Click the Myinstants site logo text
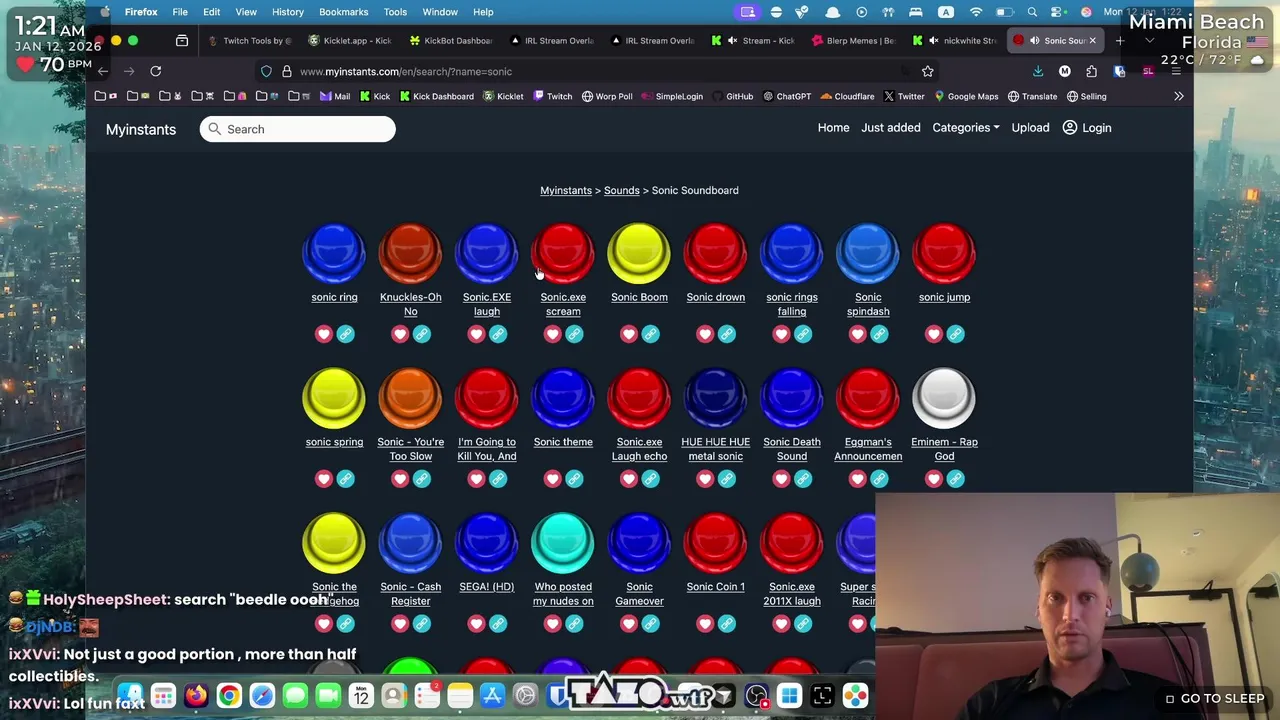Image resolution: width=1280 pixels, height=720 pixels. click(141, 129)
